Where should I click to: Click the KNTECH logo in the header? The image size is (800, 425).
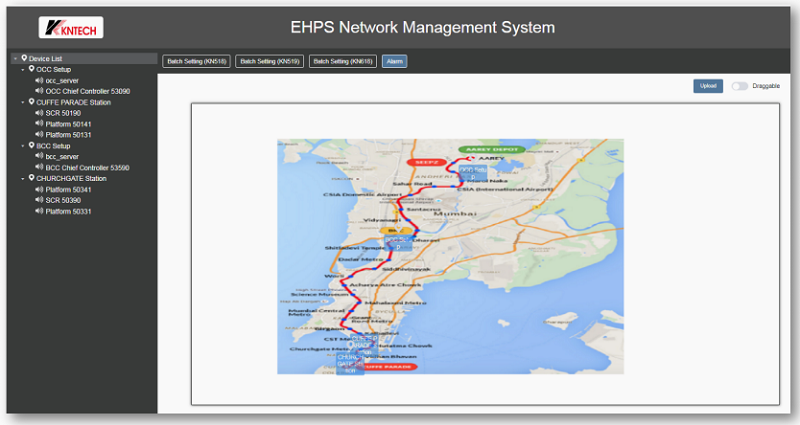pos(71,27)
